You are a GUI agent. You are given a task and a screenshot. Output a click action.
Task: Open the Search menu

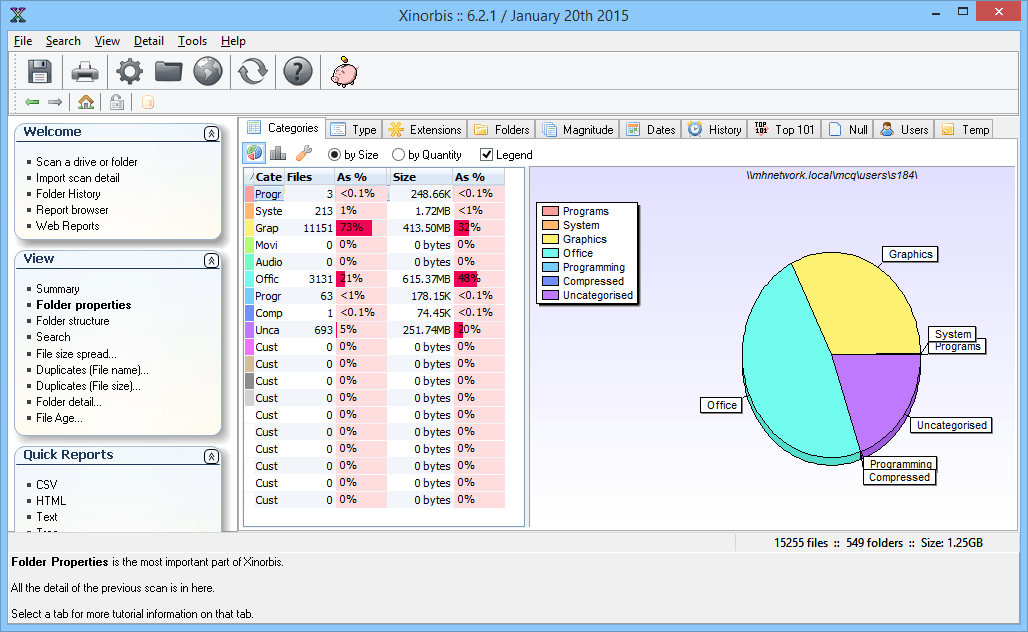[x=63, y=41]
